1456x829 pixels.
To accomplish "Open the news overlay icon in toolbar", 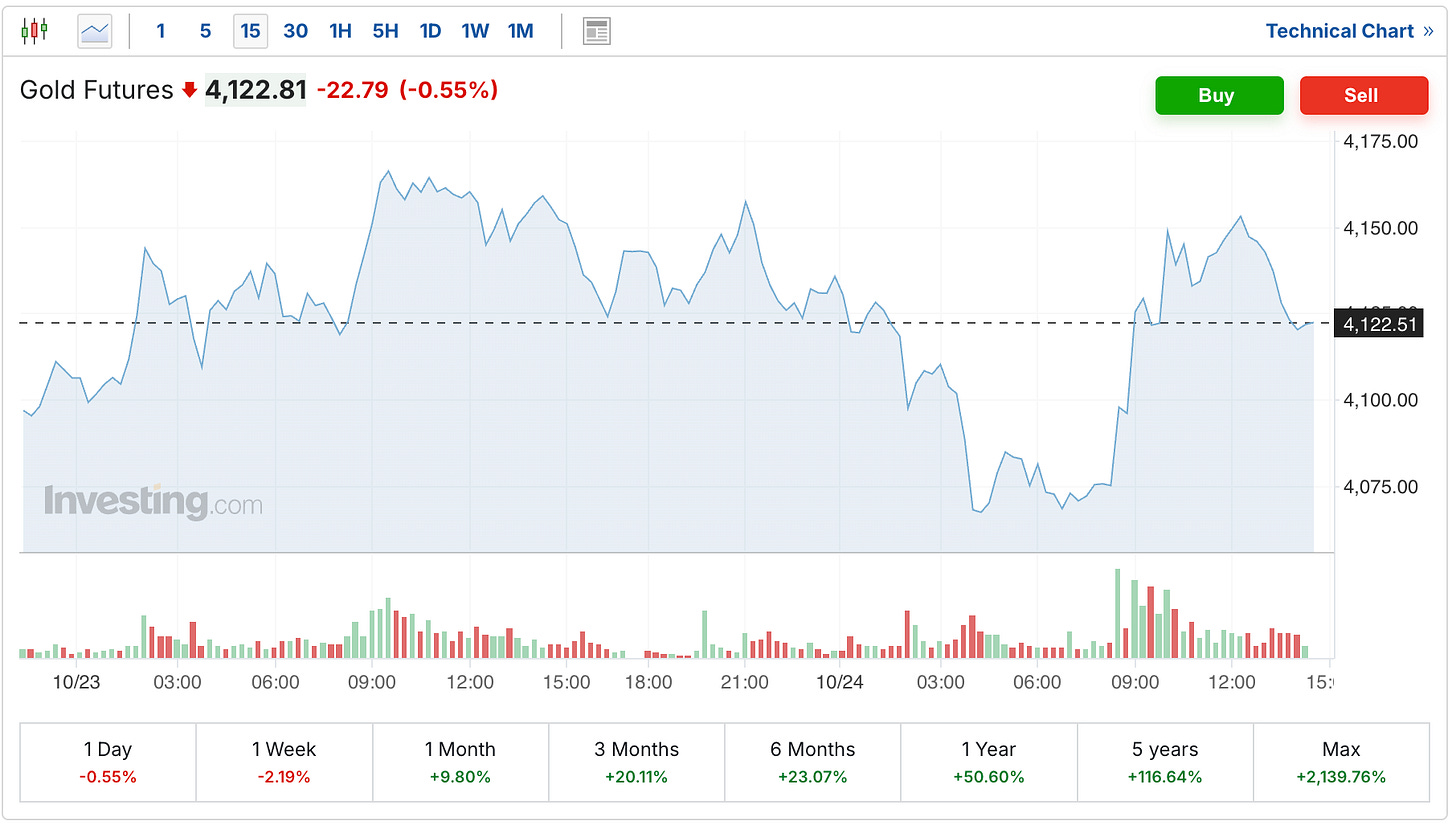I will [x=597, y=31].
